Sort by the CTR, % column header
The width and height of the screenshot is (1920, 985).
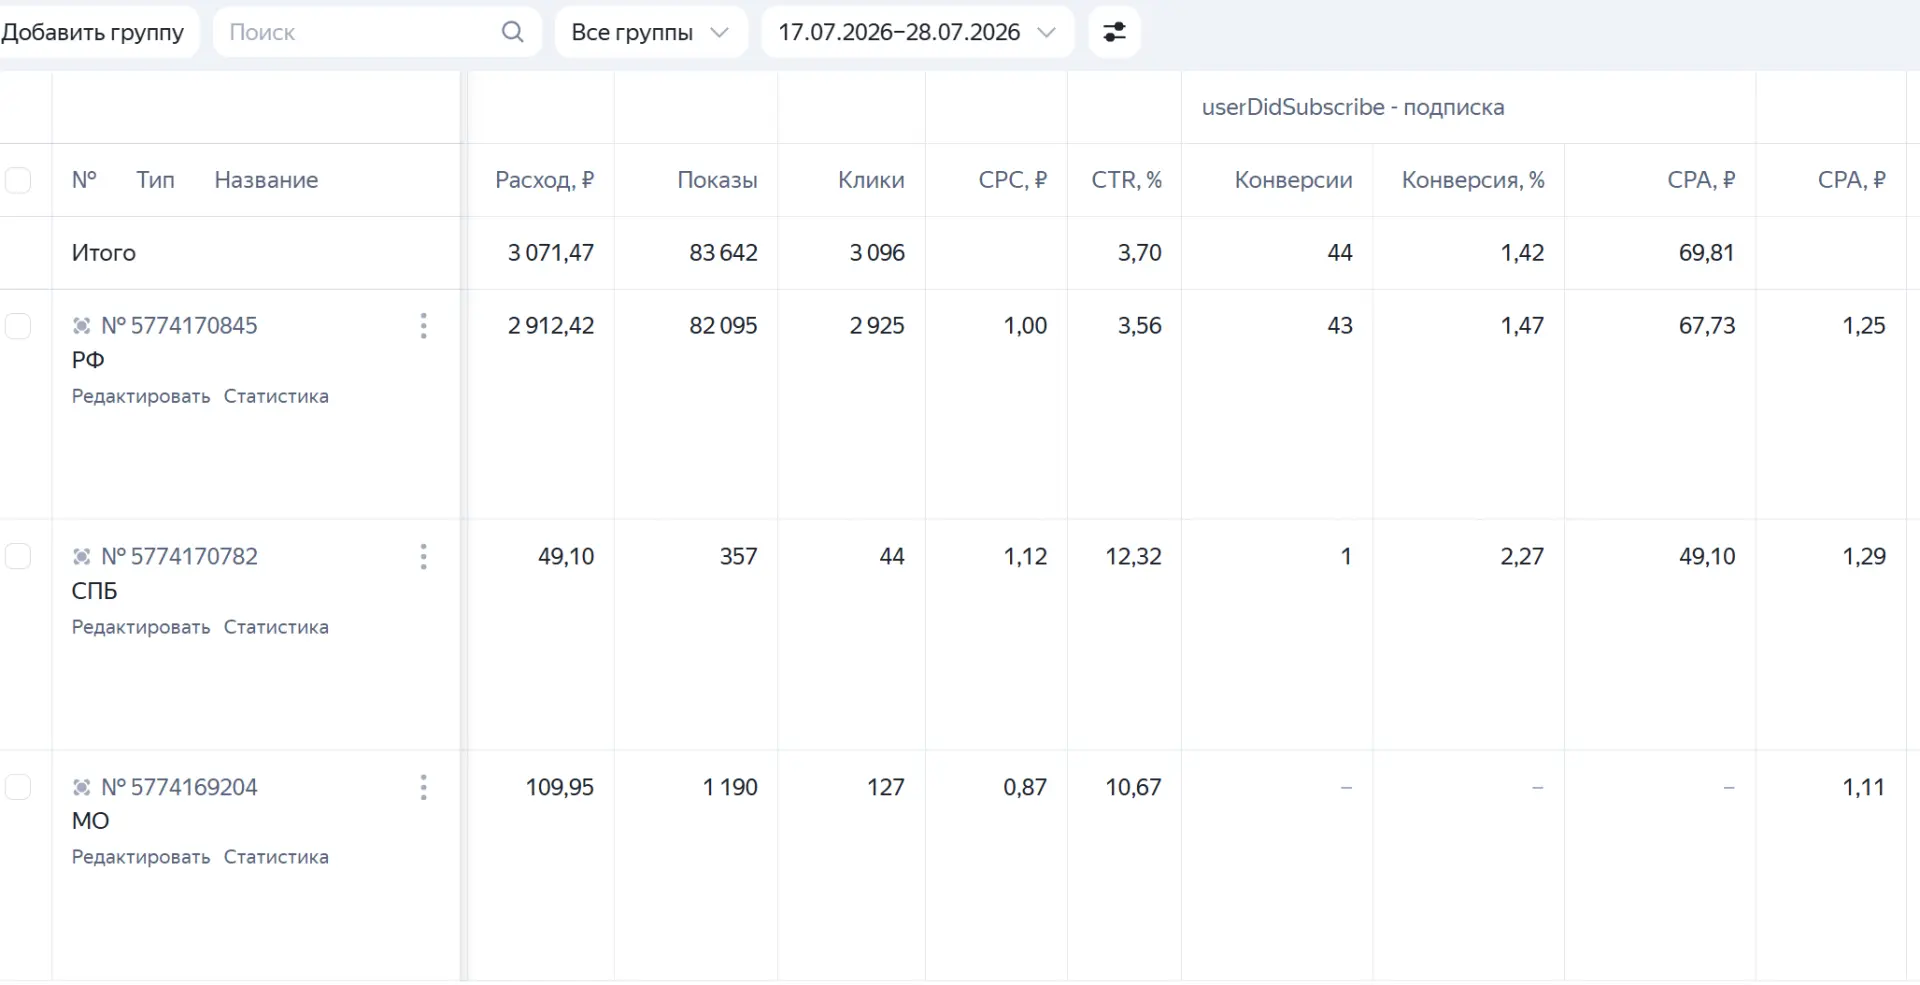tap(1126, 180)
